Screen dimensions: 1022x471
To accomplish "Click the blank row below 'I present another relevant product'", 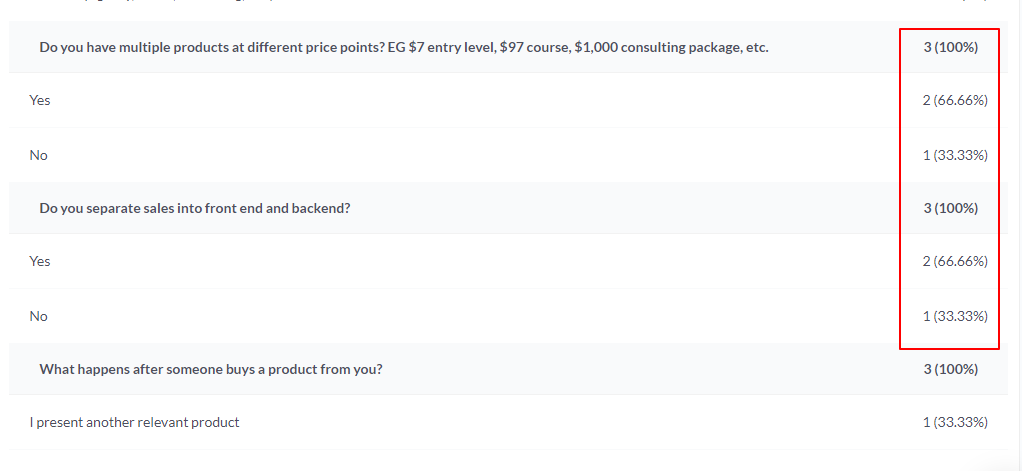I will pos(500,461).
